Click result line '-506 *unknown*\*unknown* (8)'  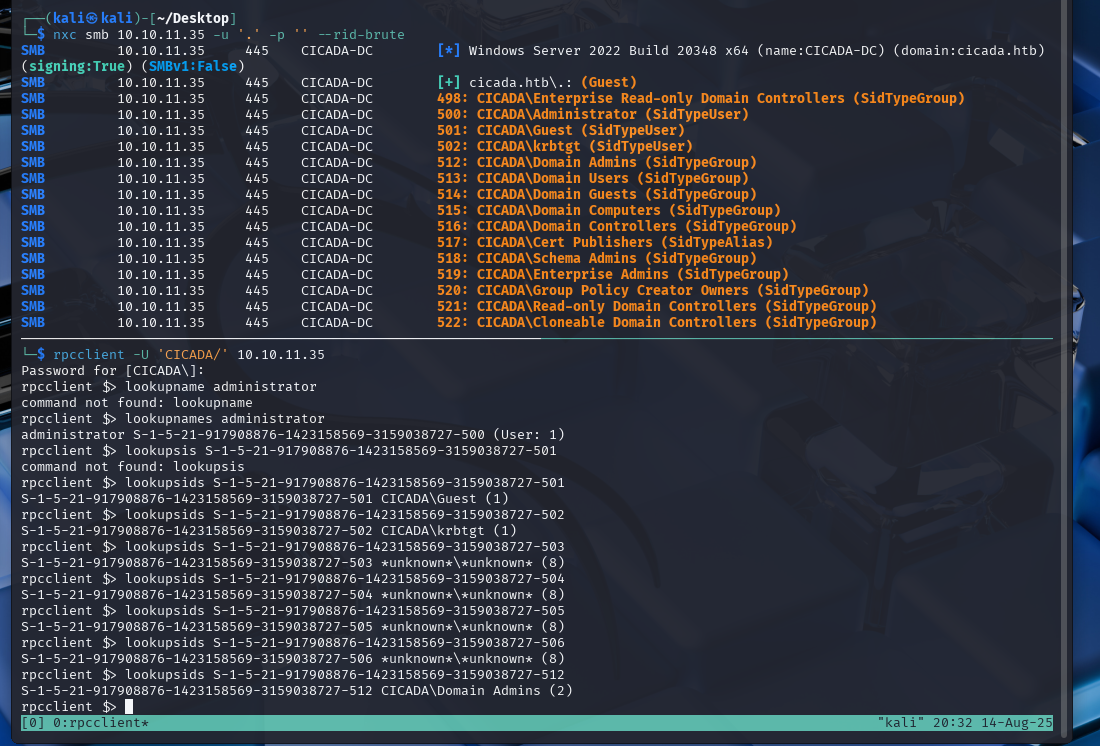click(x=293, y=659)
